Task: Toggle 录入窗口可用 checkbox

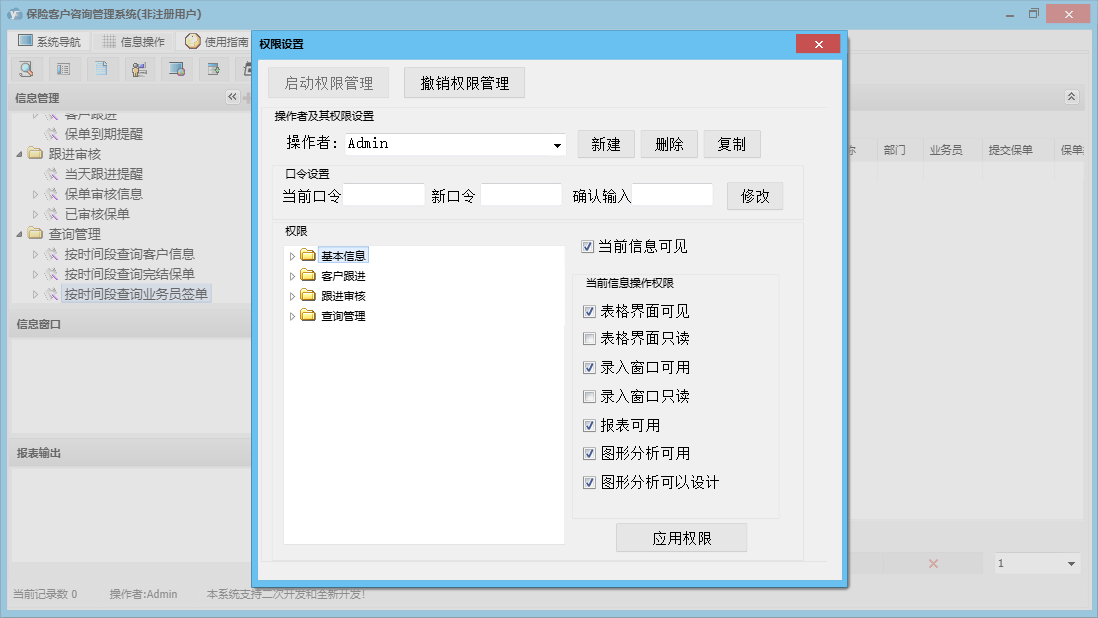Action: [x=589, y=367]
